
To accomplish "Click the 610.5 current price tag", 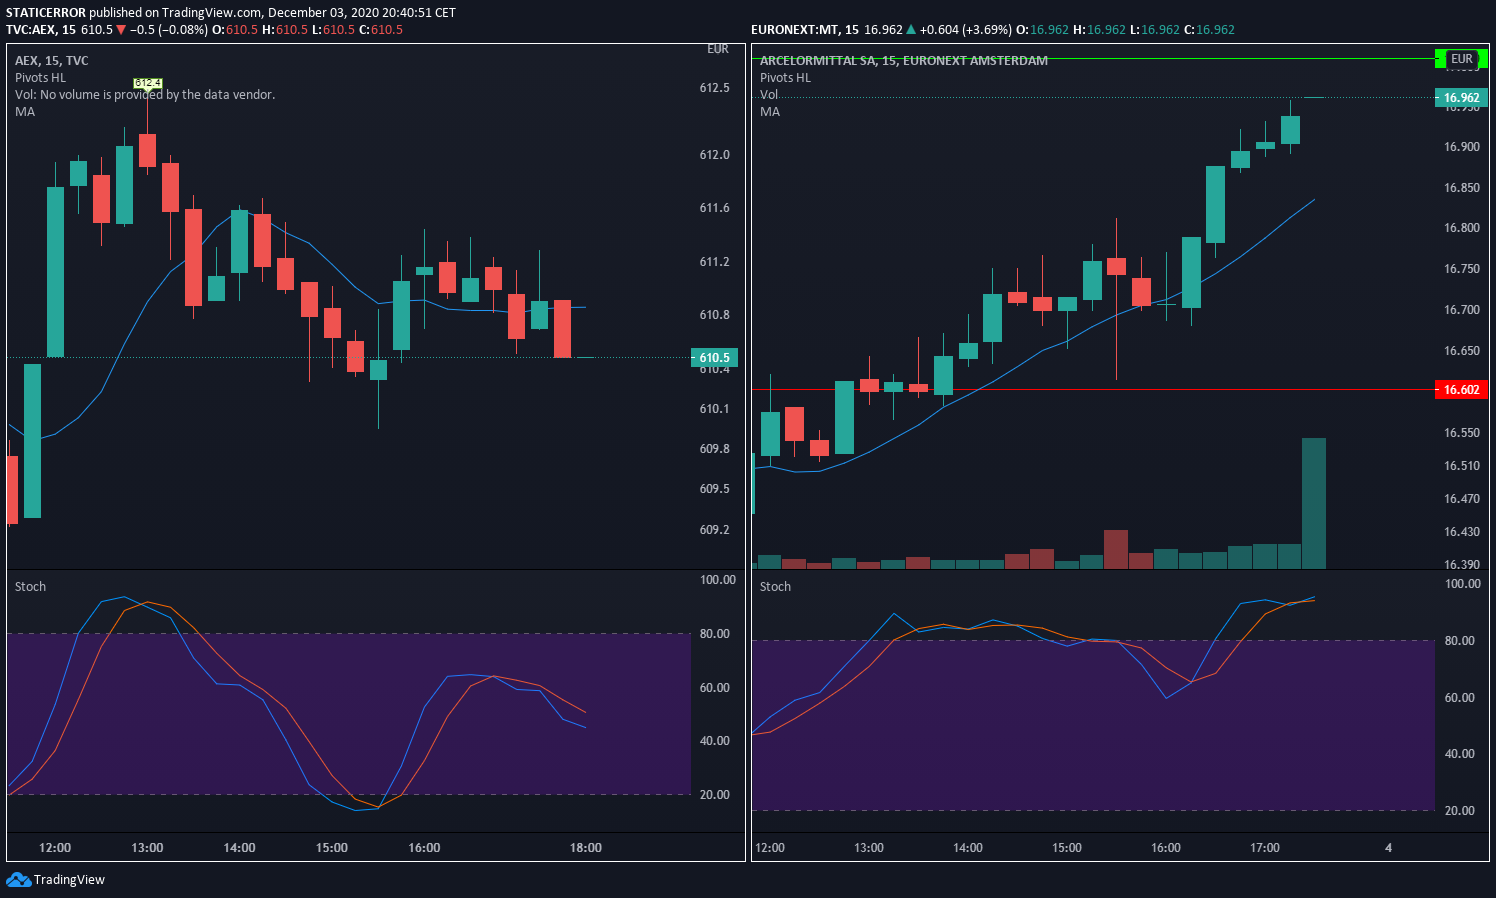I will [x=714, y=358].
